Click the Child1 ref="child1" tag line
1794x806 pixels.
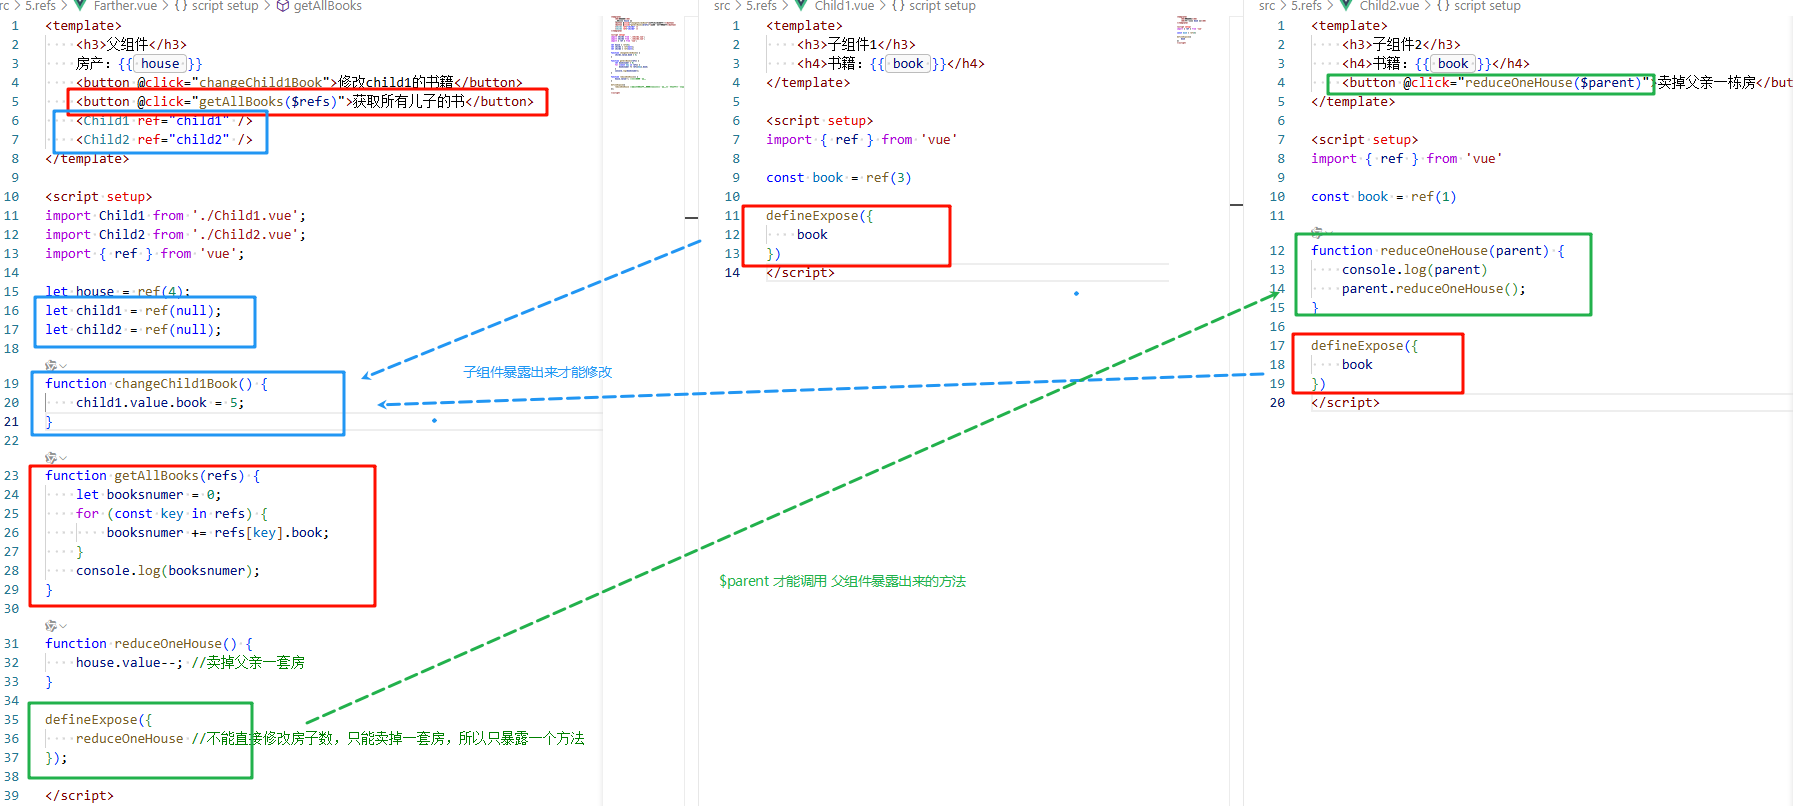click(x=165, y=121)
